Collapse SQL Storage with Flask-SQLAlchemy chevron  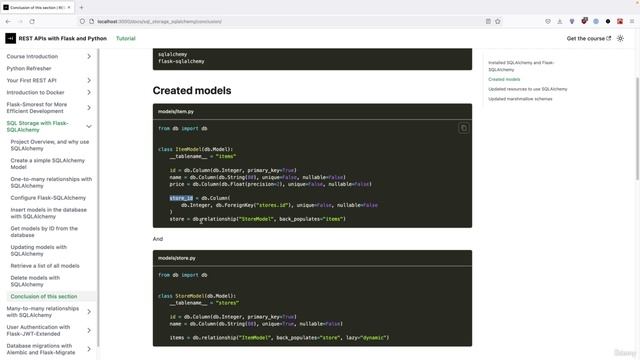89,127
